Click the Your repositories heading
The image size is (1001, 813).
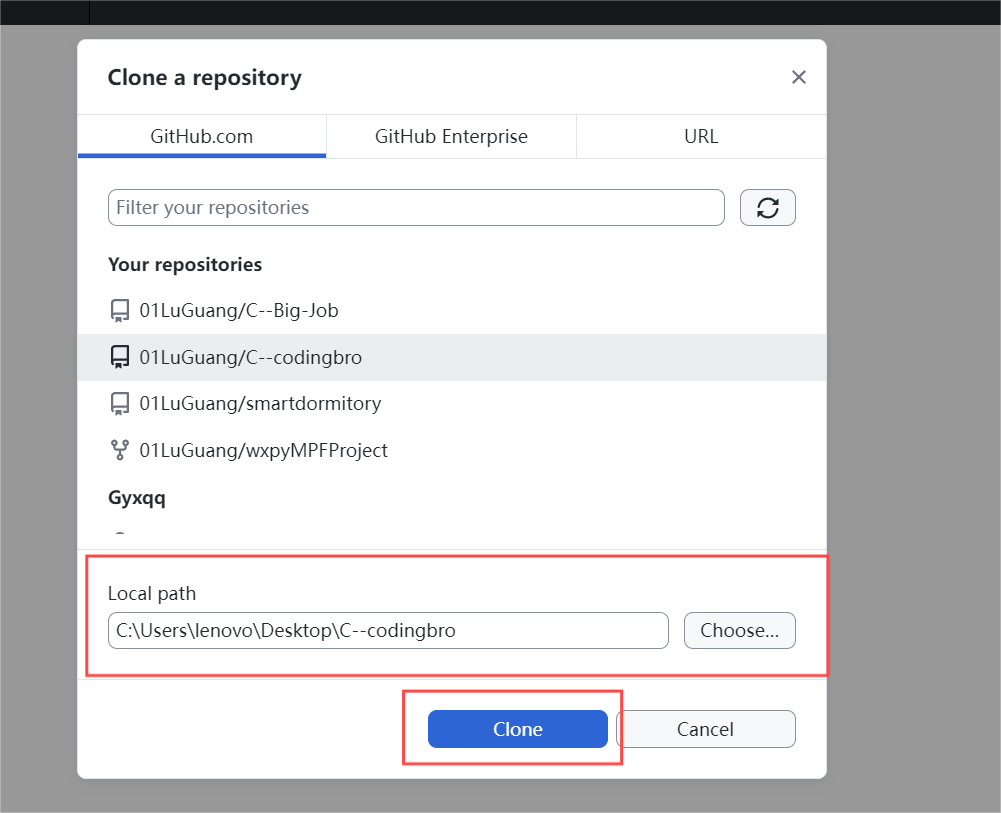tap(185, 264)
